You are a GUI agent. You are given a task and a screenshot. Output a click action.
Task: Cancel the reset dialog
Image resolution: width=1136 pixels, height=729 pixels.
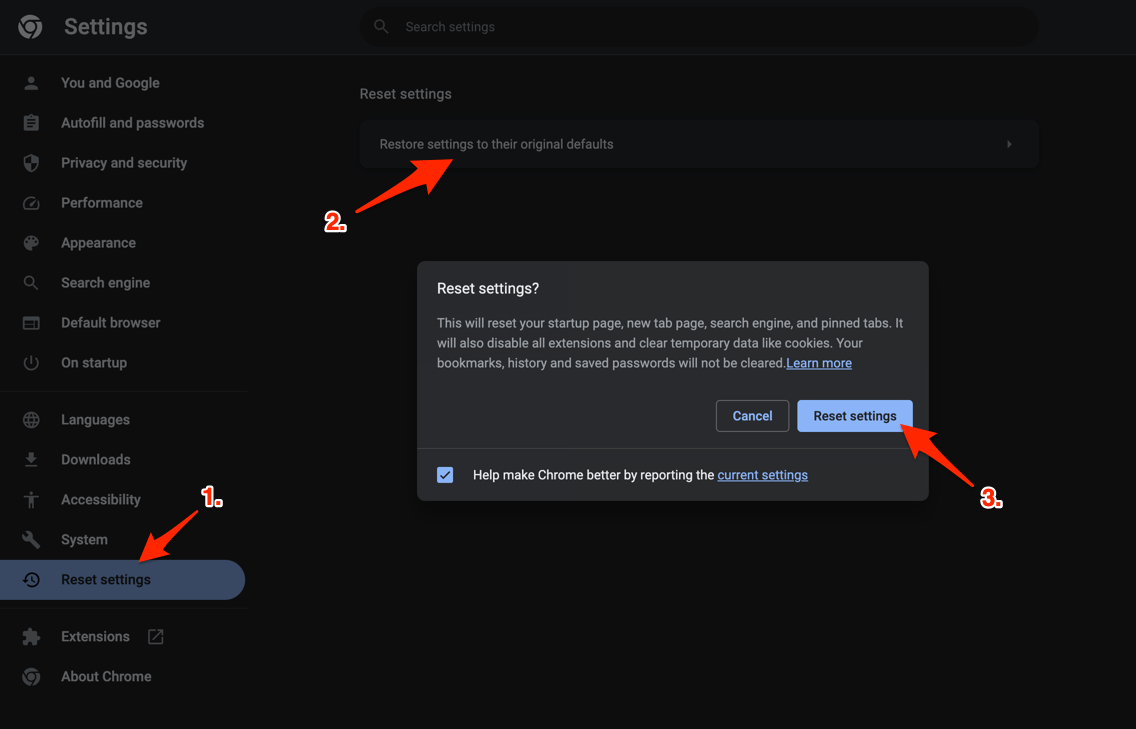752,416
